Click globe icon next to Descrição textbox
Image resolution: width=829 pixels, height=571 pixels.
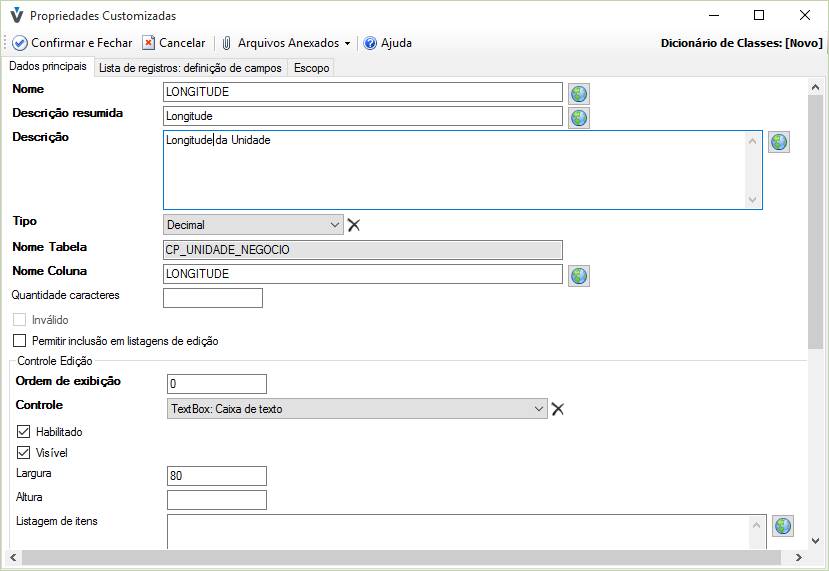click(779, 142)
